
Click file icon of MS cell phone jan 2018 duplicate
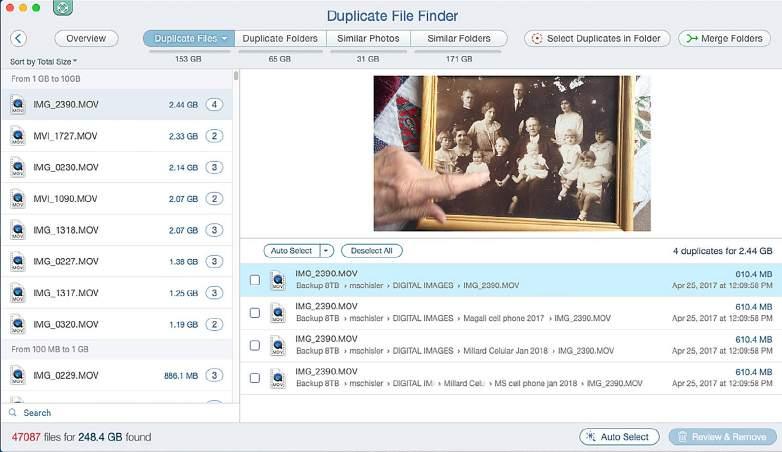(278, 378)
